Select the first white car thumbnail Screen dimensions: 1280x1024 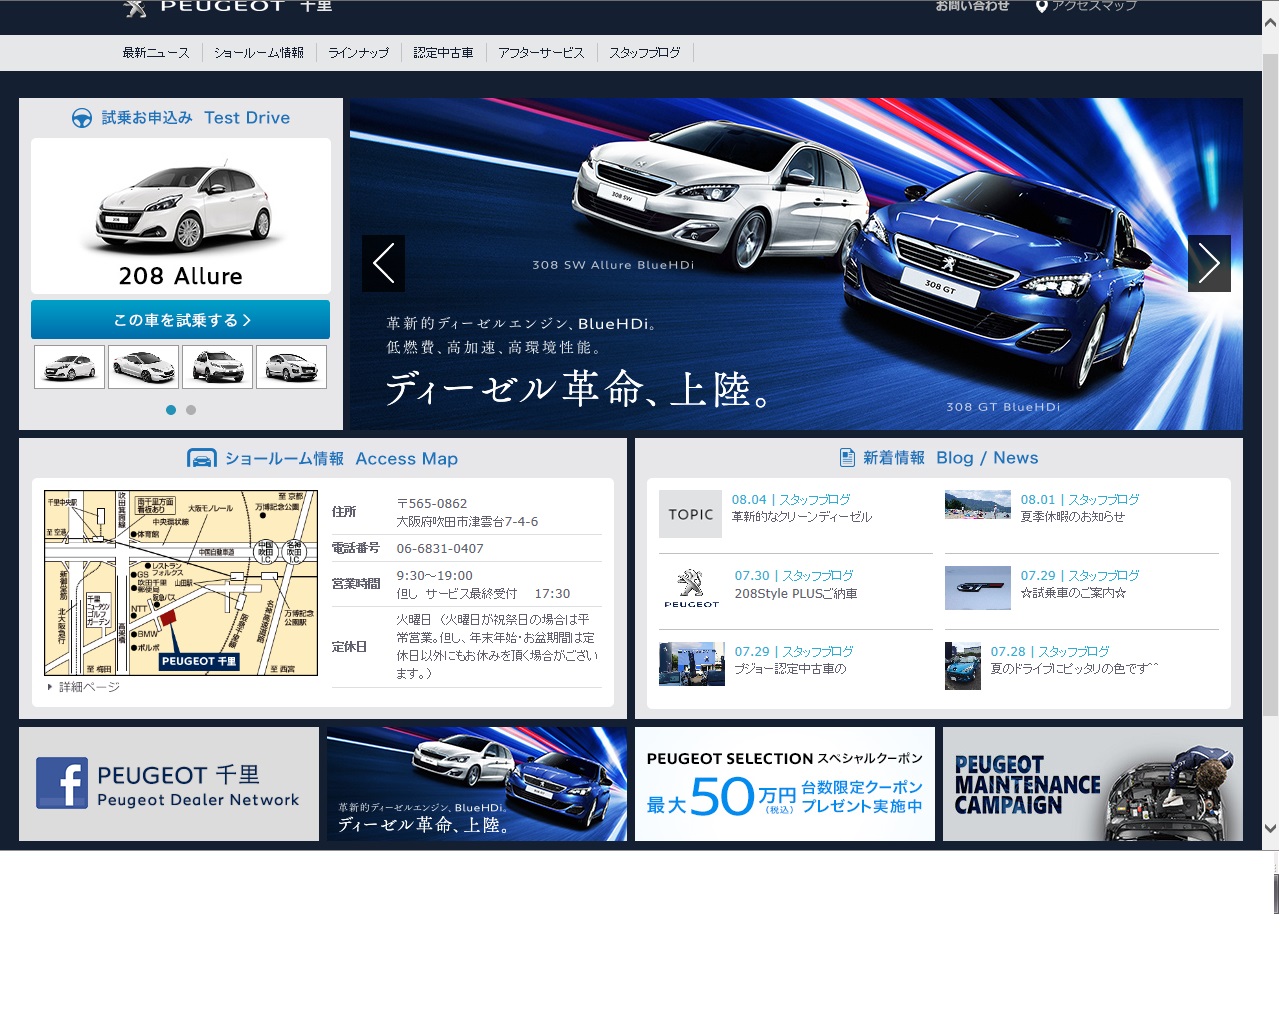69,366
